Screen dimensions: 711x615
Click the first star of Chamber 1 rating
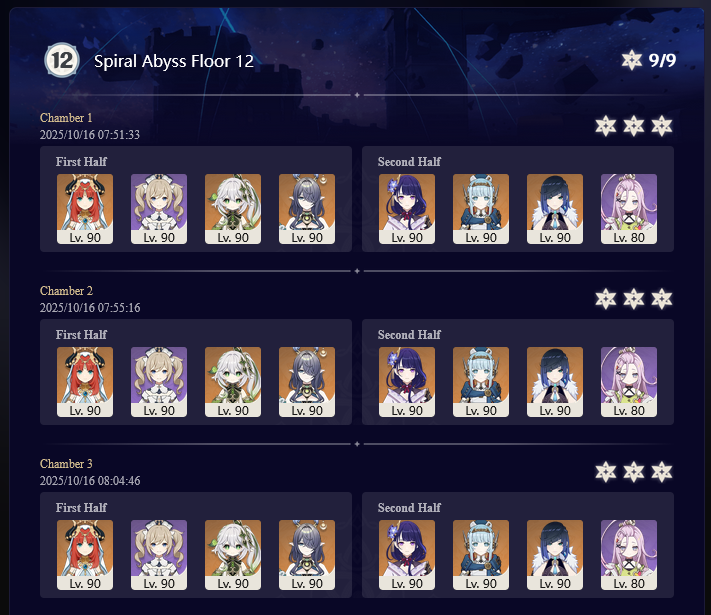click(606, 126)
